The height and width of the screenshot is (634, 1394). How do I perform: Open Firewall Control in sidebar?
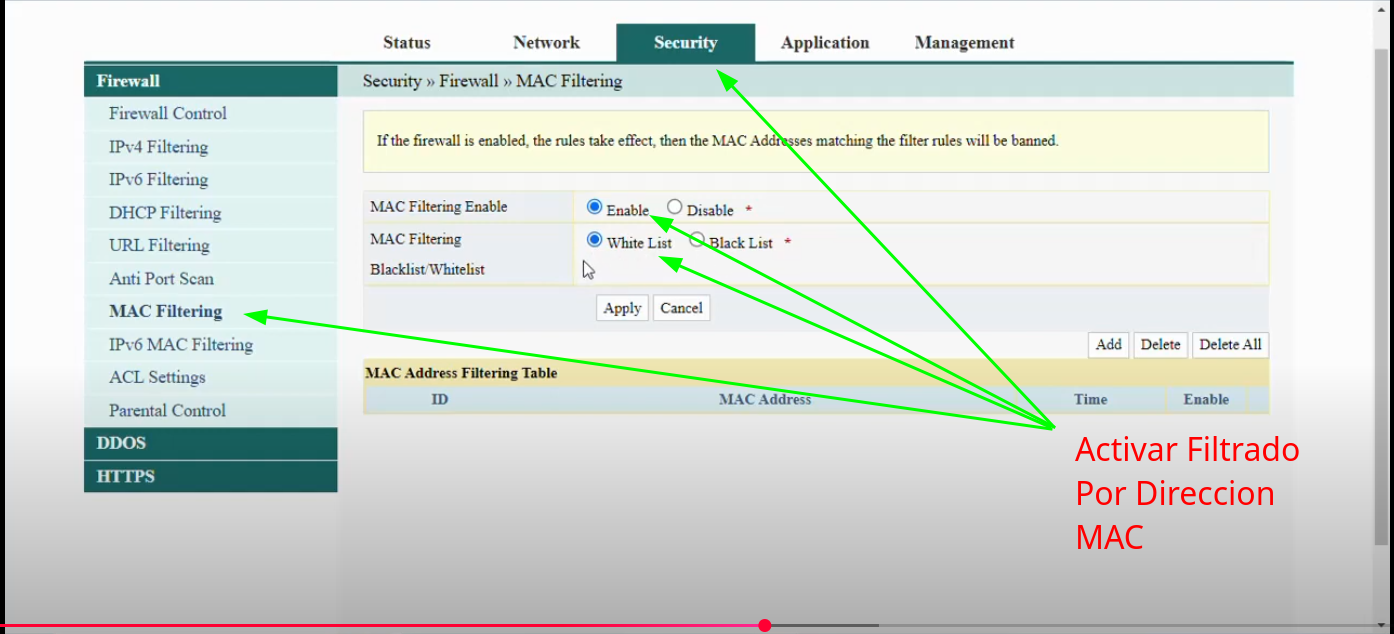coord(168,114)
